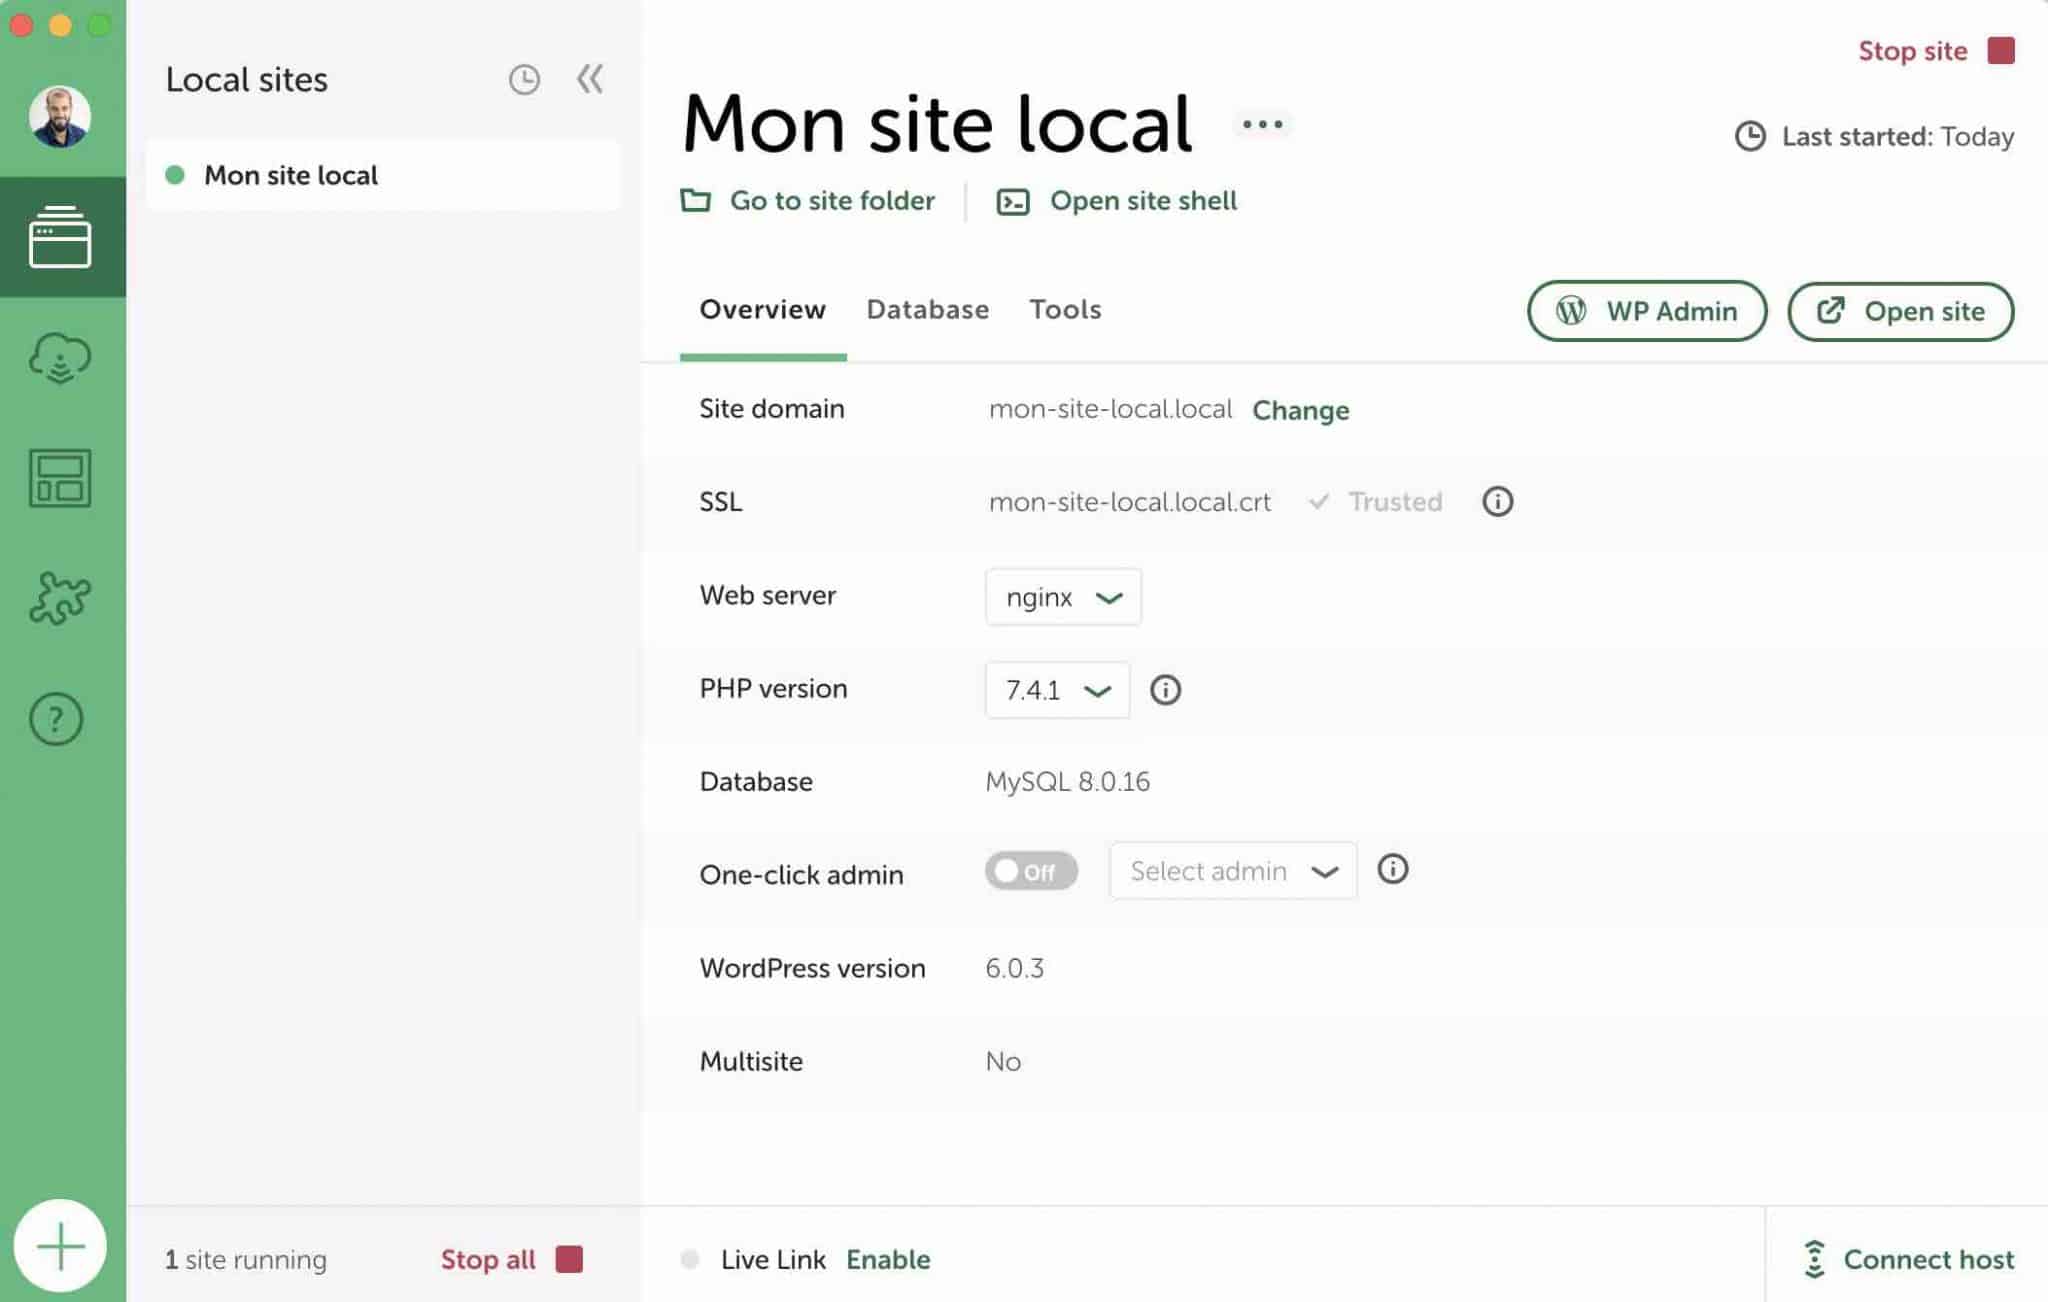2048x1302 pixels.
Task: Click the 1 site running status
Action: pyautogui.click(x=246, y=1259)
